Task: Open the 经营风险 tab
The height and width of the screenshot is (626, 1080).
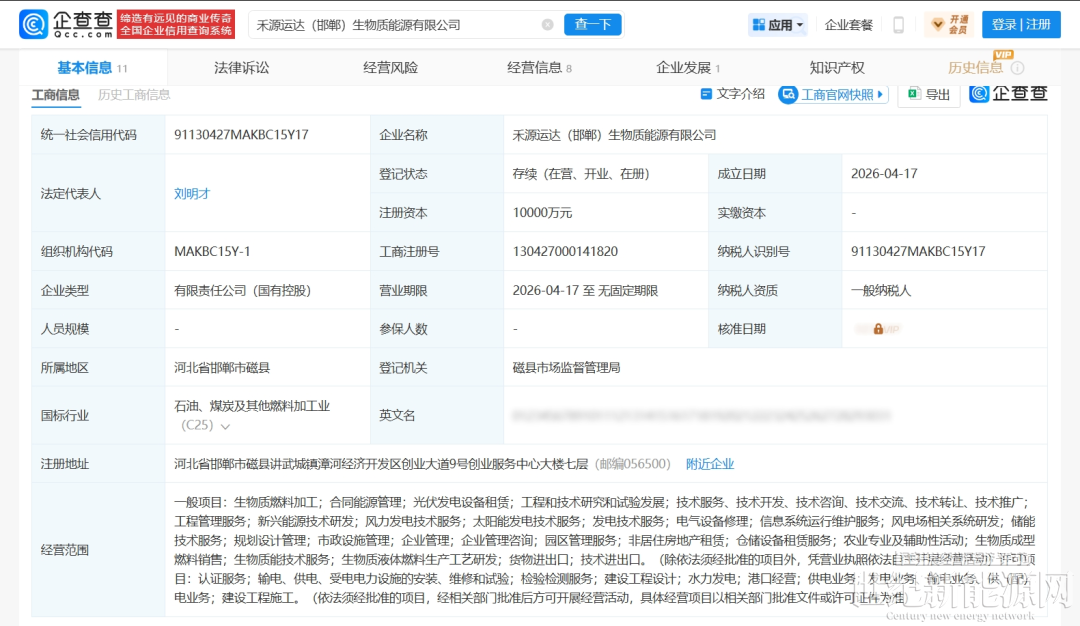Action: coord(391,67)
